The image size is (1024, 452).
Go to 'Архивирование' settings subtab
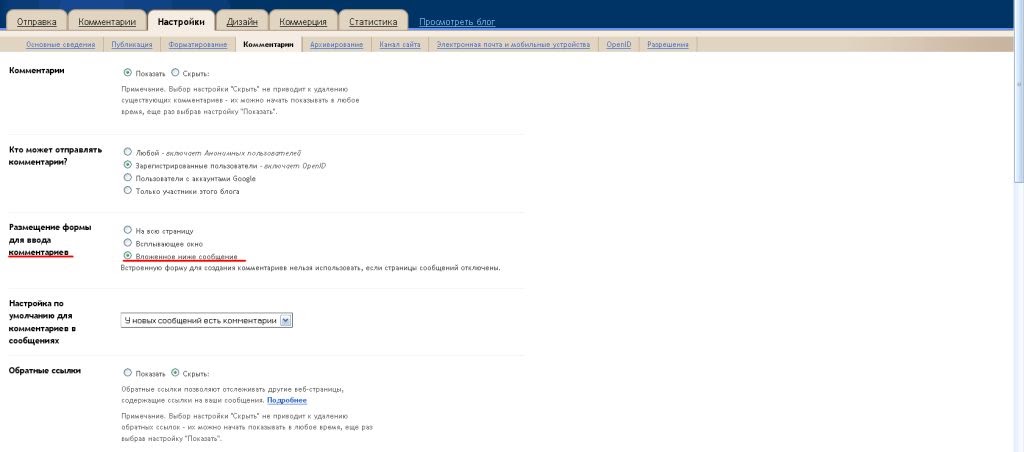point(336,44)
